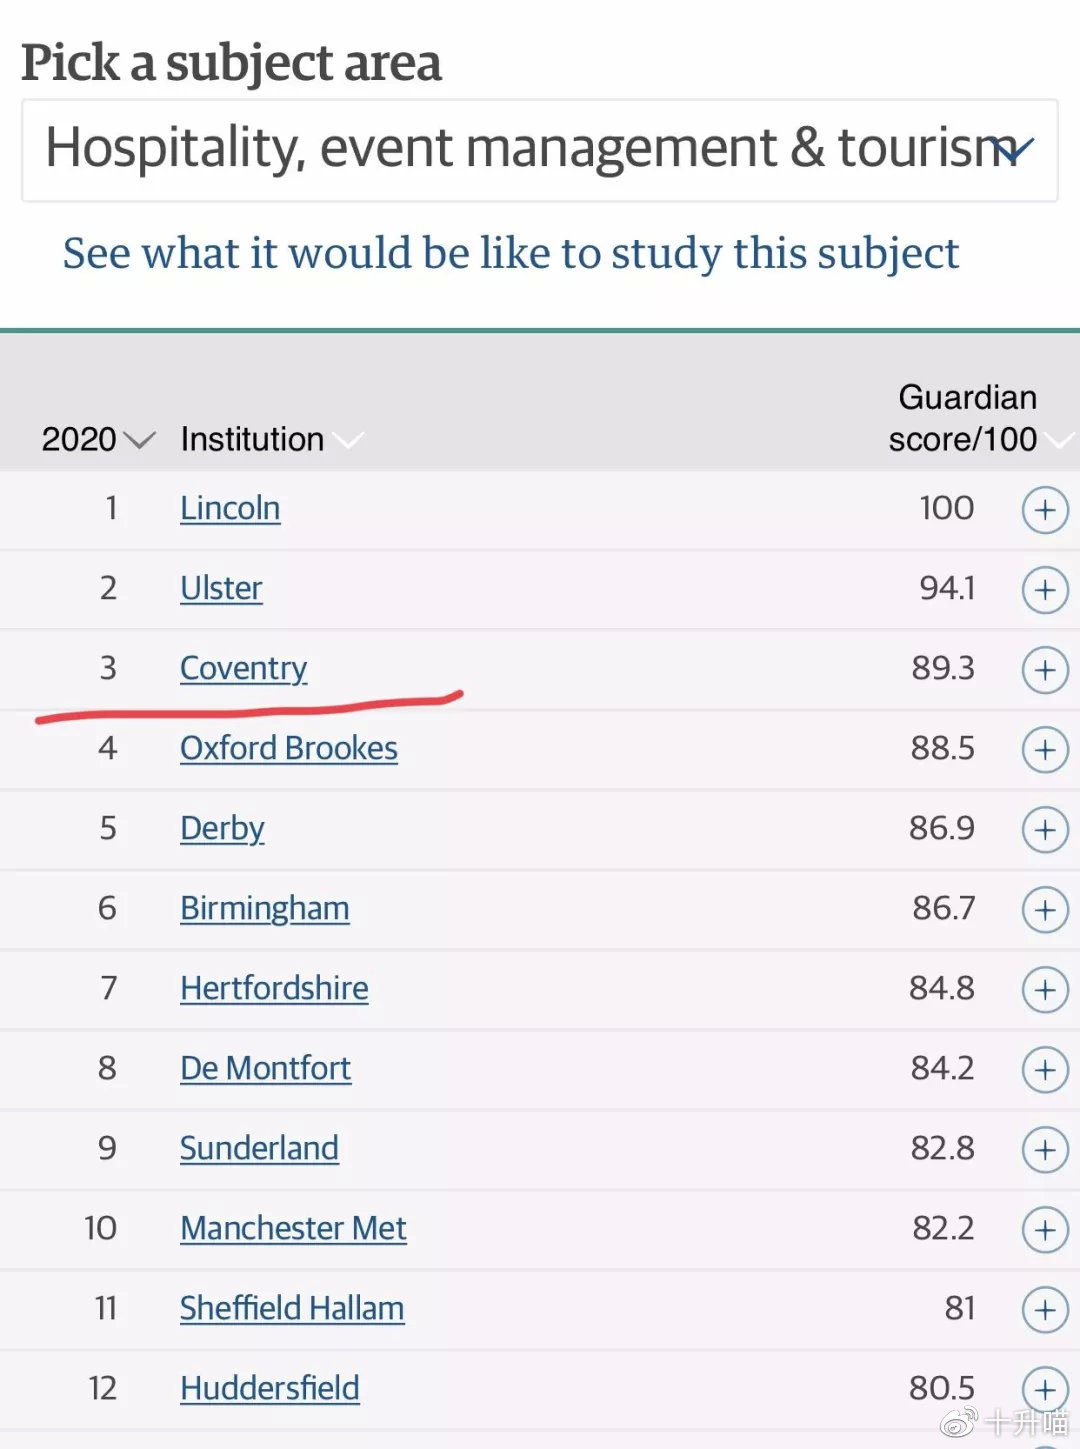This screenshot has width=1080, height=1449.
Task: Expand details plus icon for Ulster
Action: coord(1045,590)
